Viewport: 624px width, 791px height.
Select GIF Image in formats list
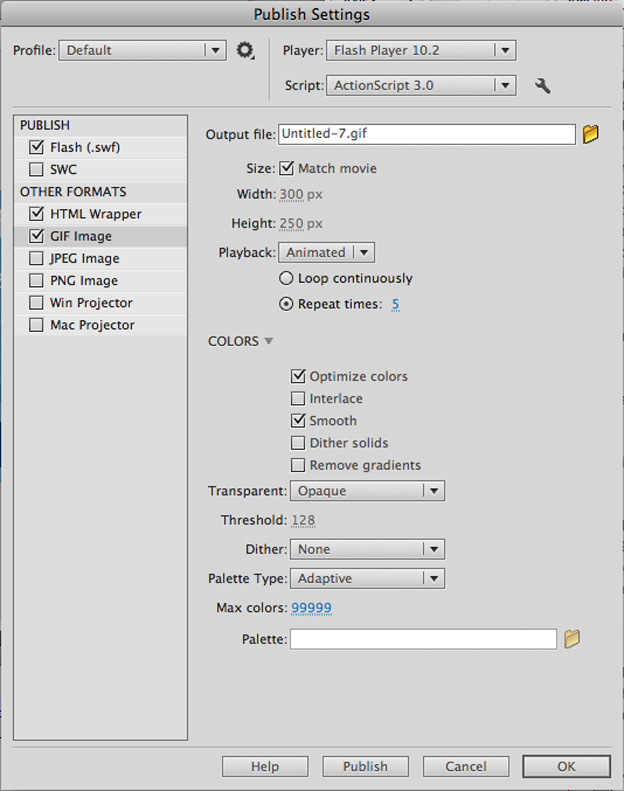[81, 237]
